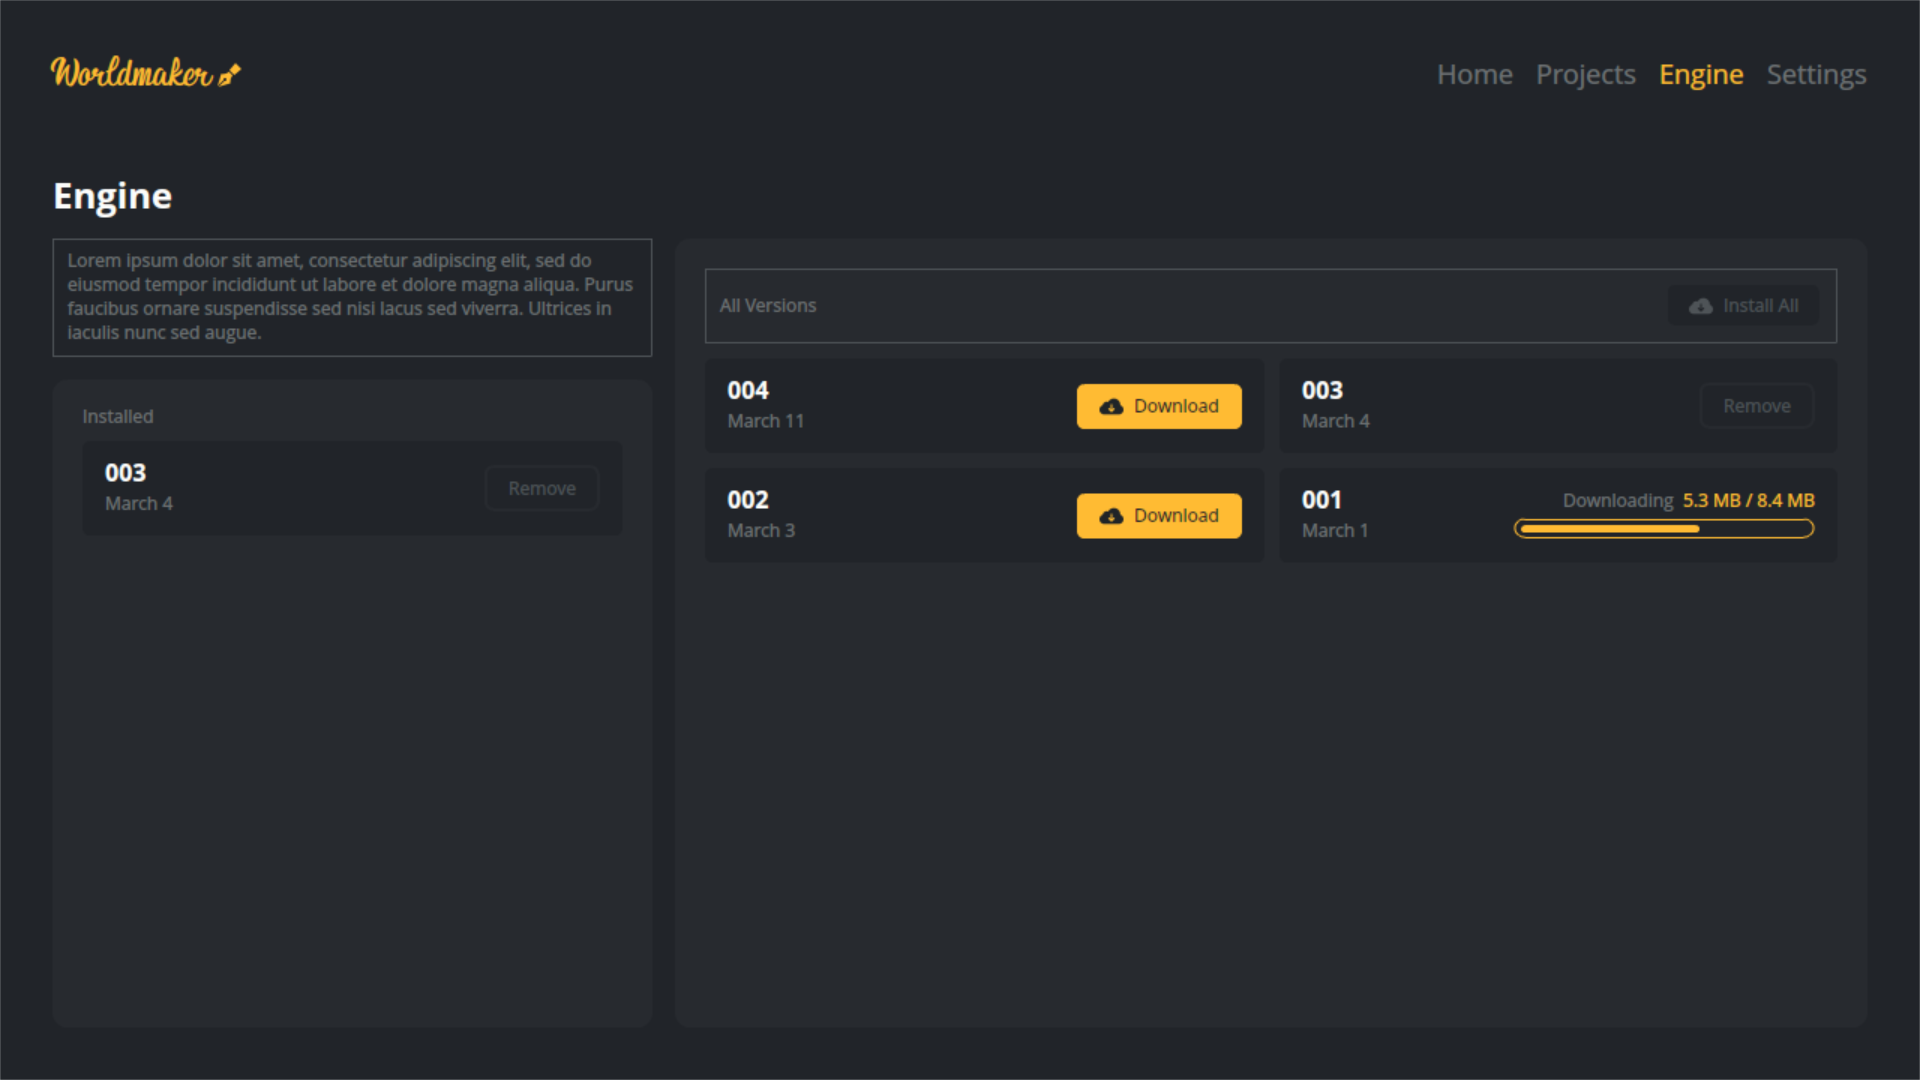Click the '004' version title

click(748, 390)
